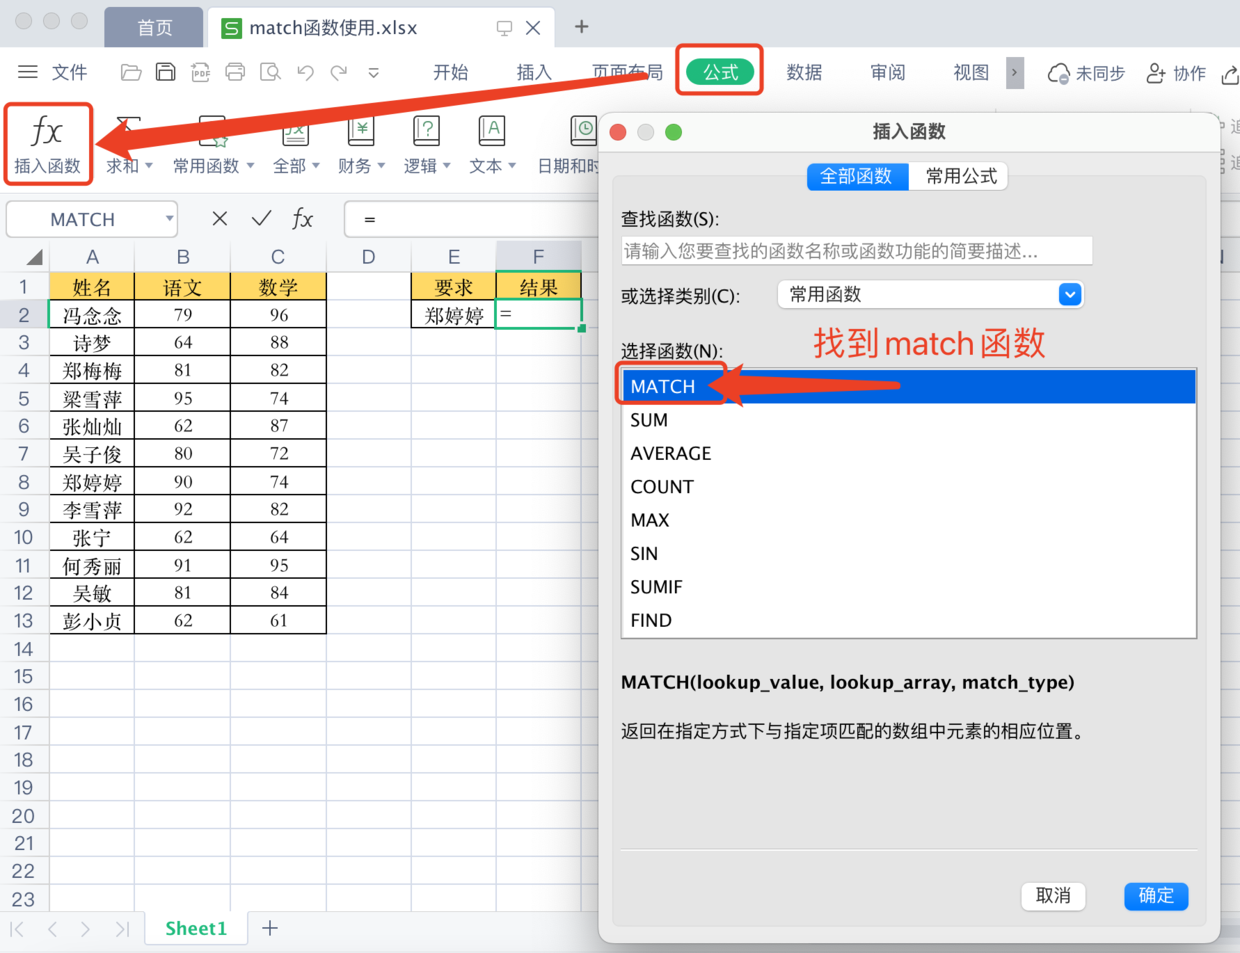Click the 查找函数 search input field
The width and height of the screenshot is (1240, 953).
[x=856, y=251]
